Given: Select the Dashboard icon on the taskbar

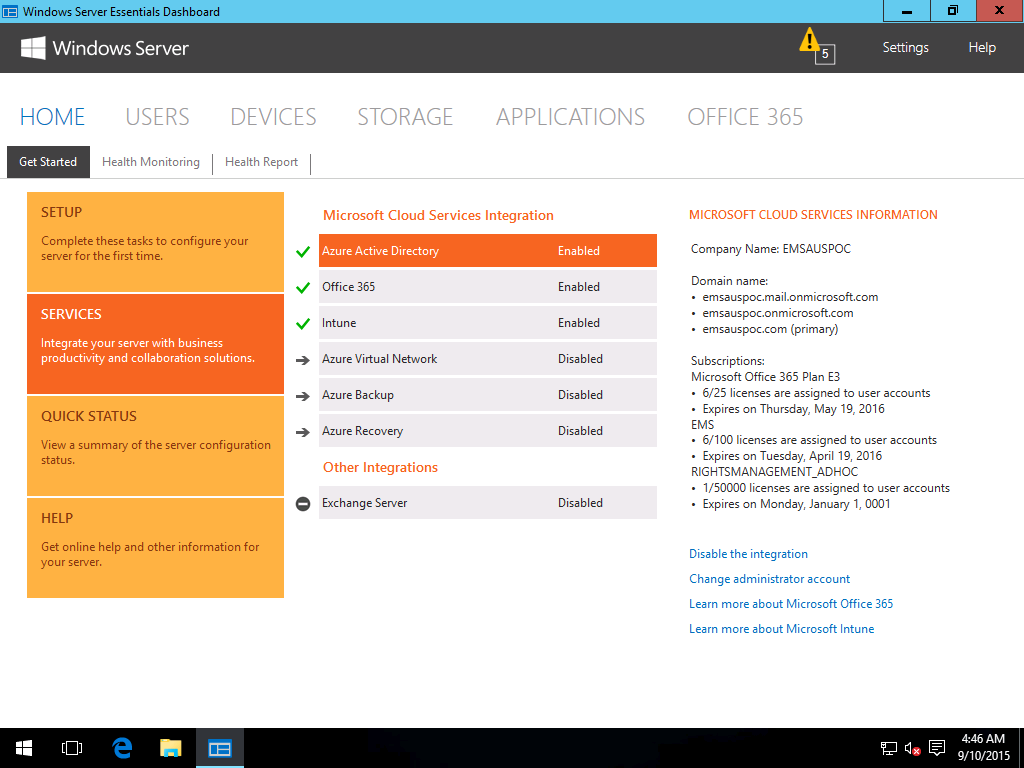Looking at the screenshot, I should (219, 747).
